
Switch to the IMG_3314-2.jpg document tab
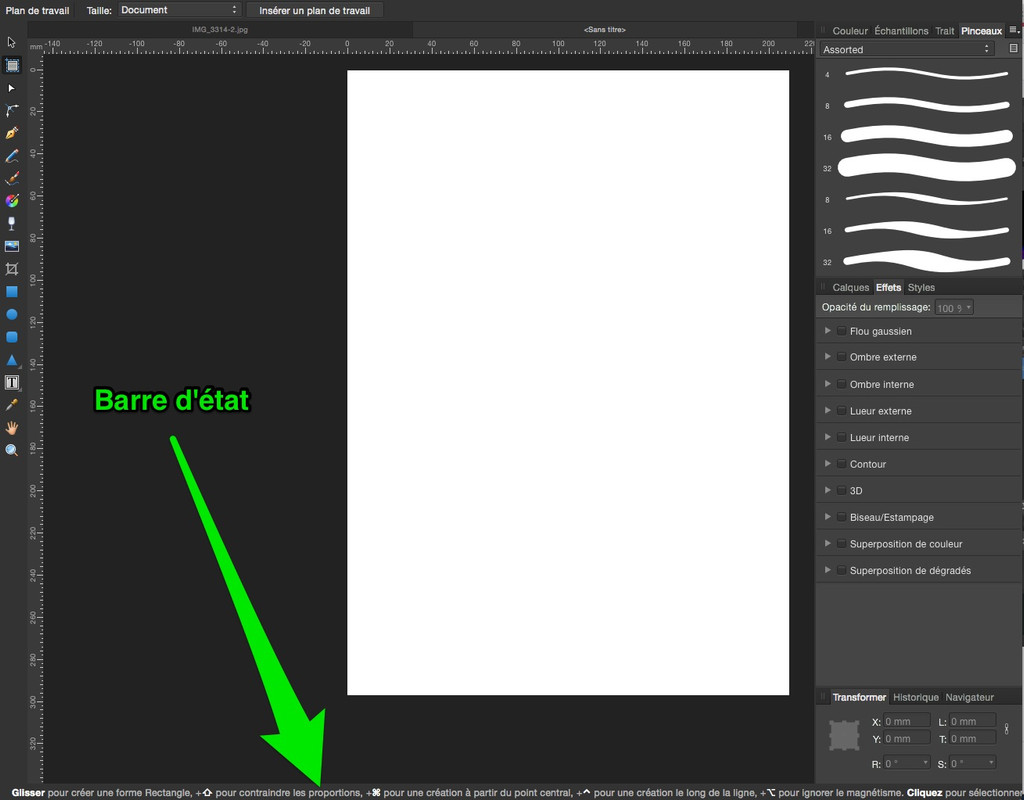tap(220, 29)
